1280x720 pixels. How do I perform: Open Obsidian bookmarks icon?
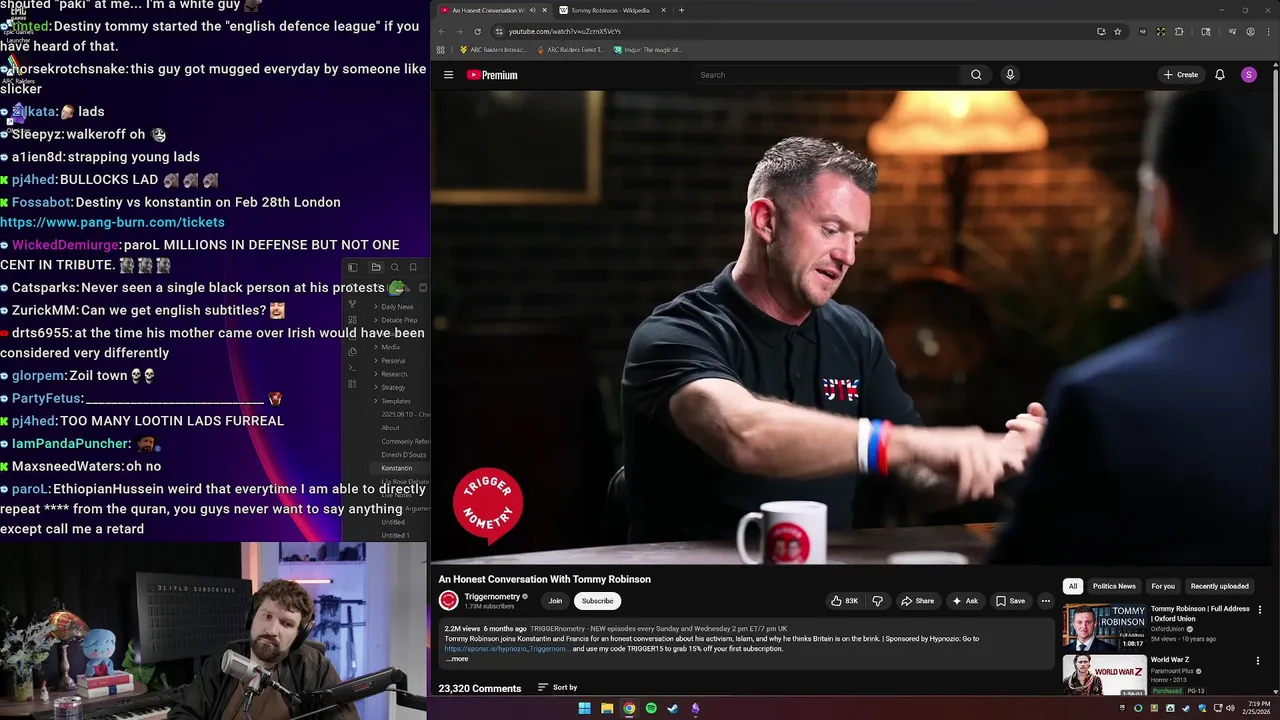click(x=412, y=267)
